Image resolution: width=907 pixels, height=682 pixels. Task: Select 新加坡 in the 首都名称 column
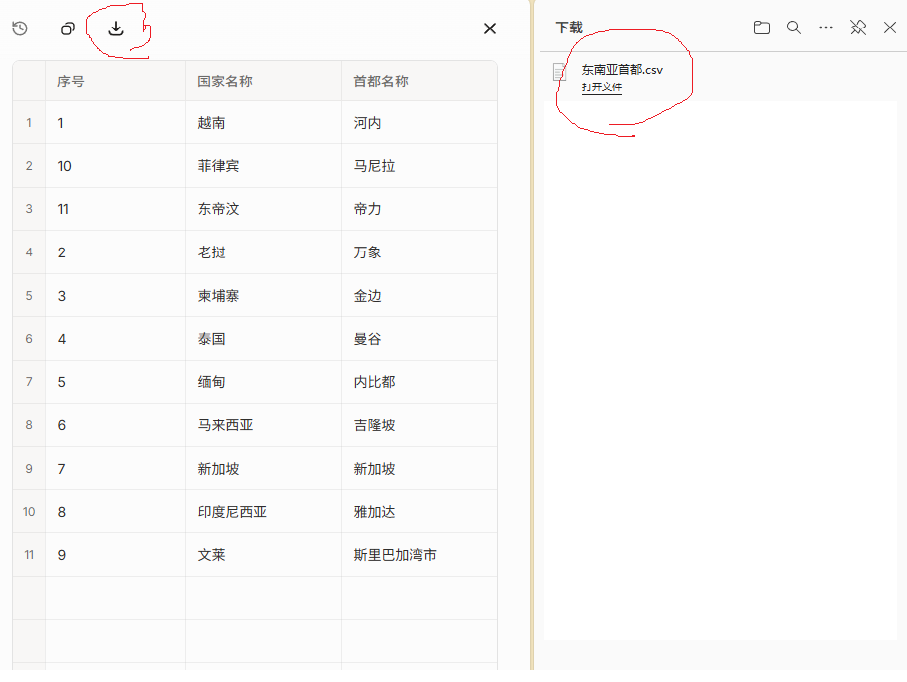click(419, 469)
